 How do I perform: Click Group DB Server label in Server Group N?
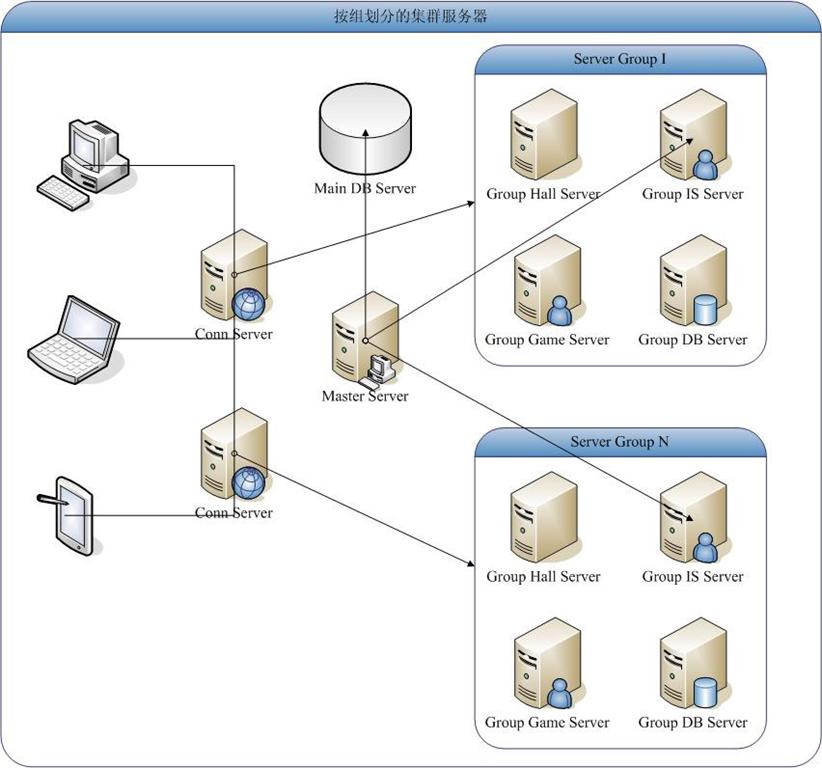693,722
